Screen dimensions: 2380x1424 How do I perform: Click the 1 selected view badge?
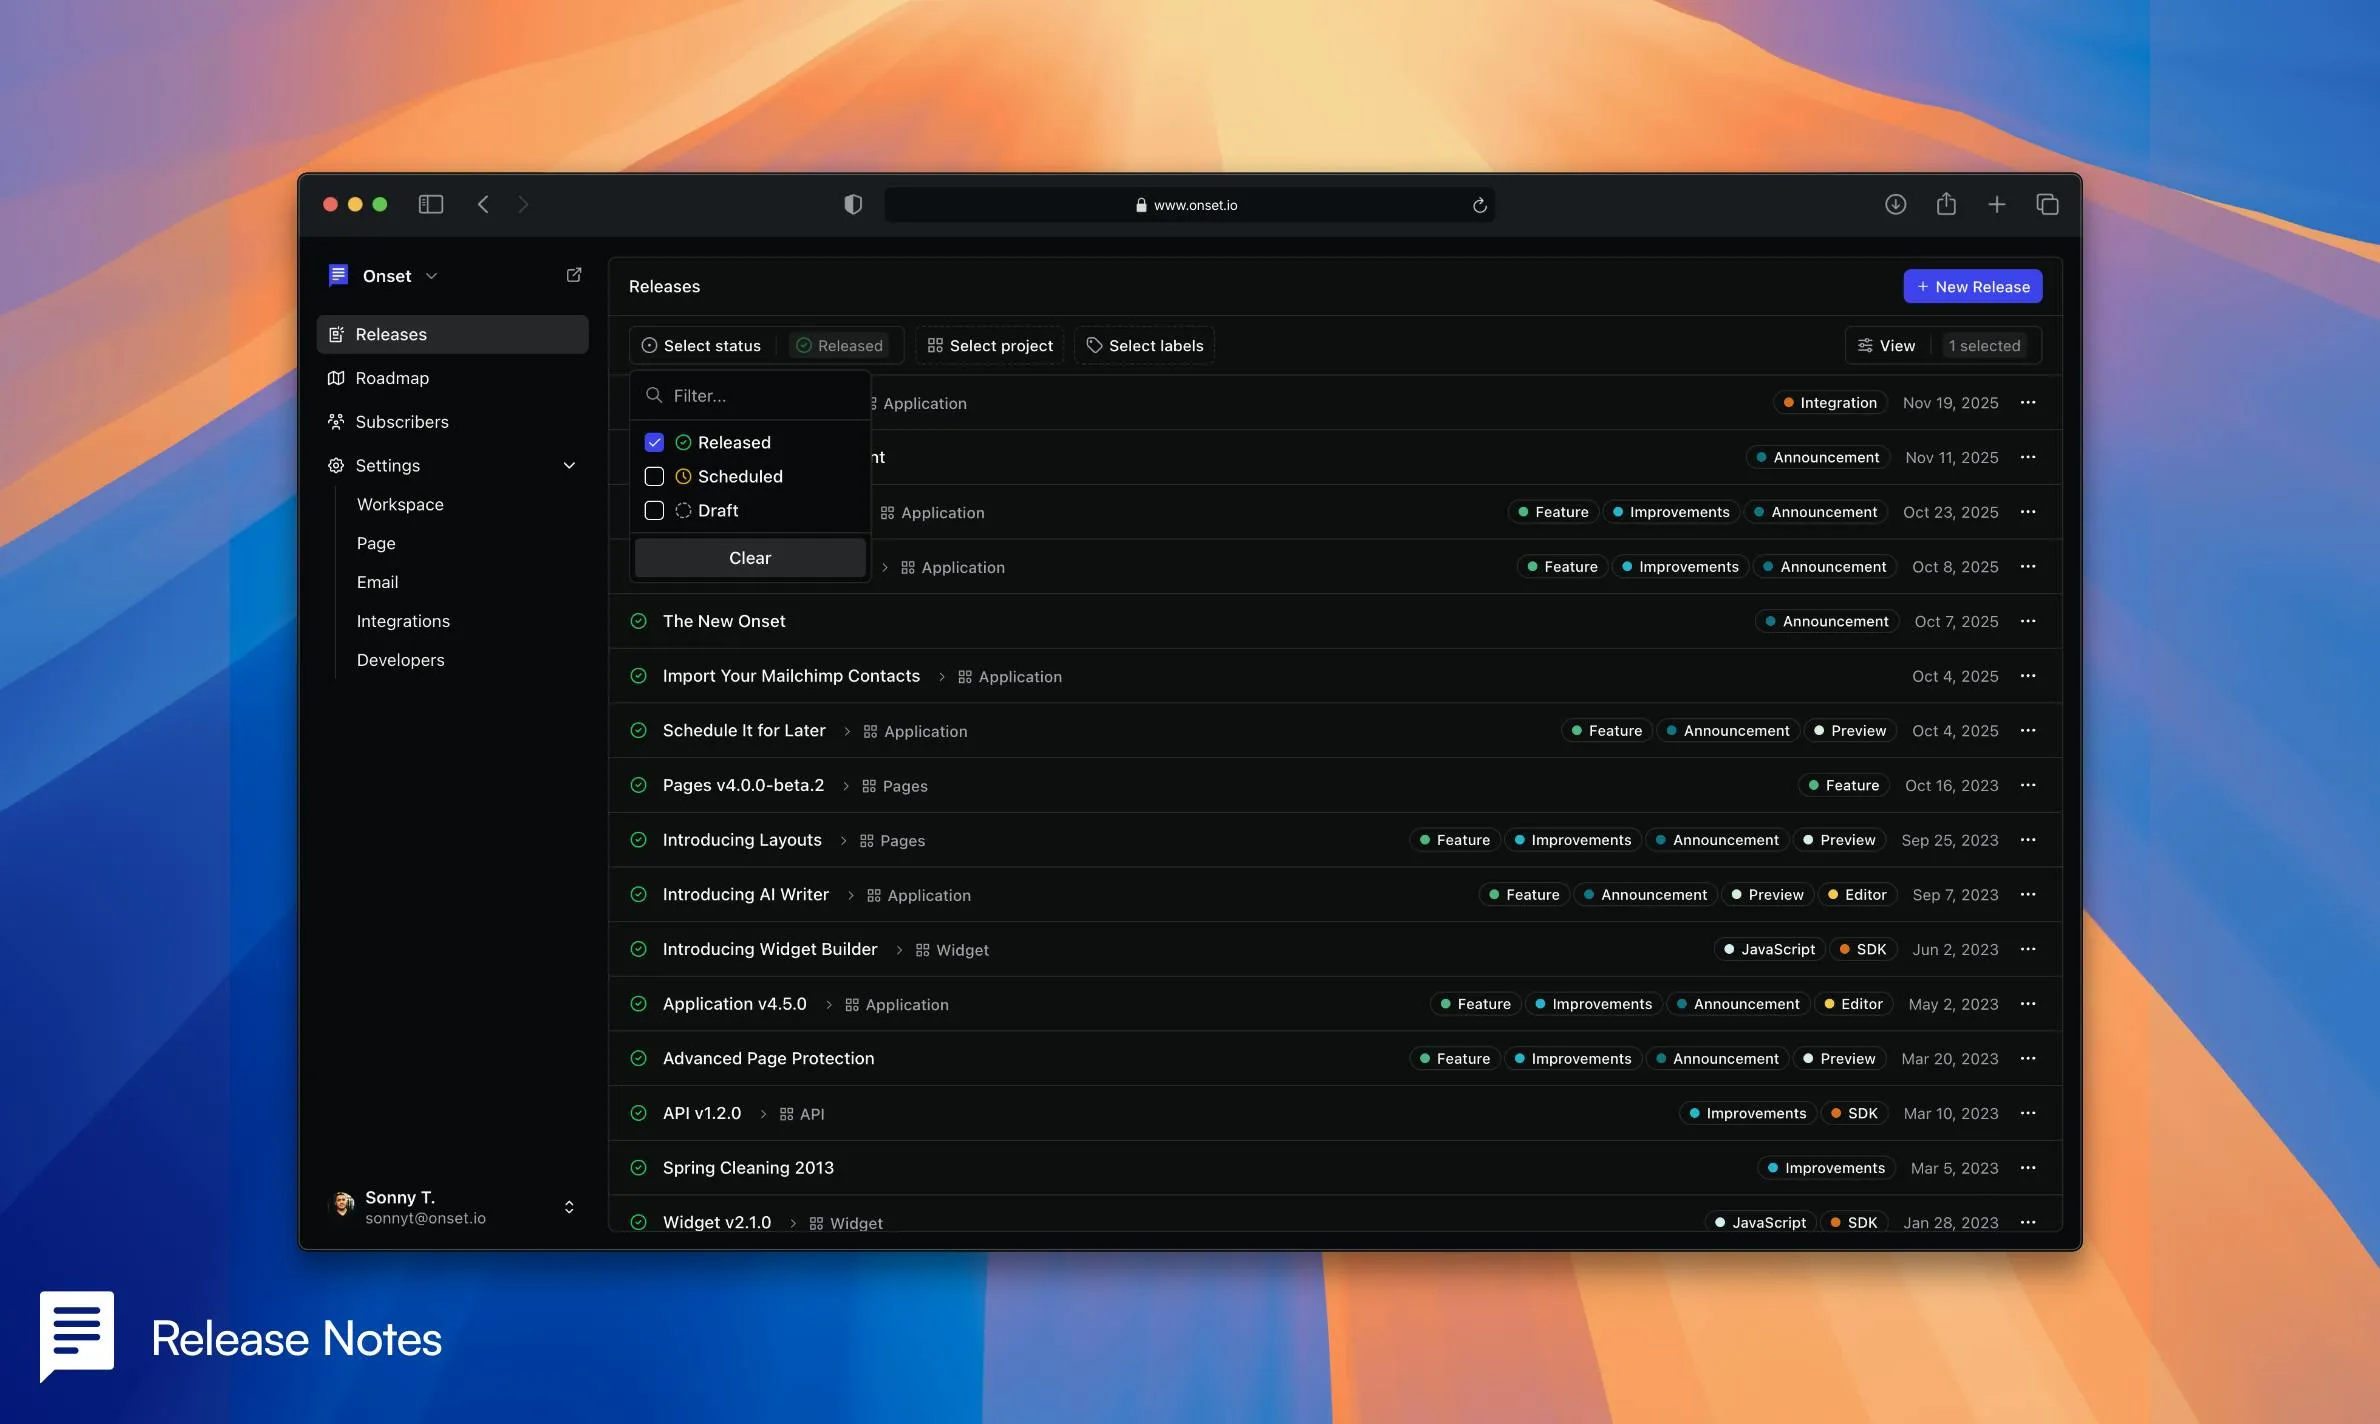[x=1983, y=345]
